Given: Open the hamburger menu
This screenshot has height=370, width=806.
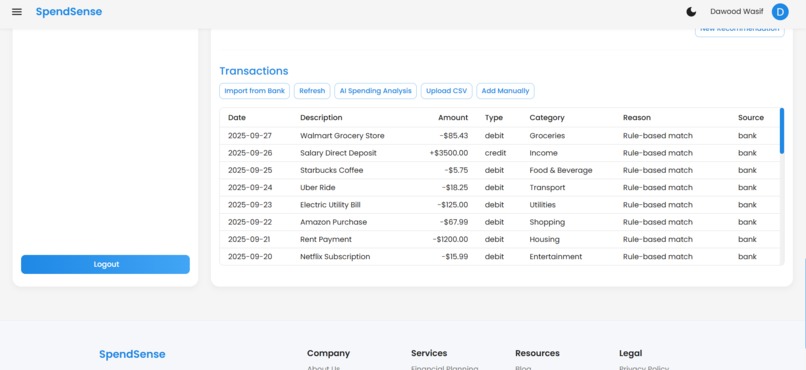Looking at the screenshot, I should coord(17,12).
